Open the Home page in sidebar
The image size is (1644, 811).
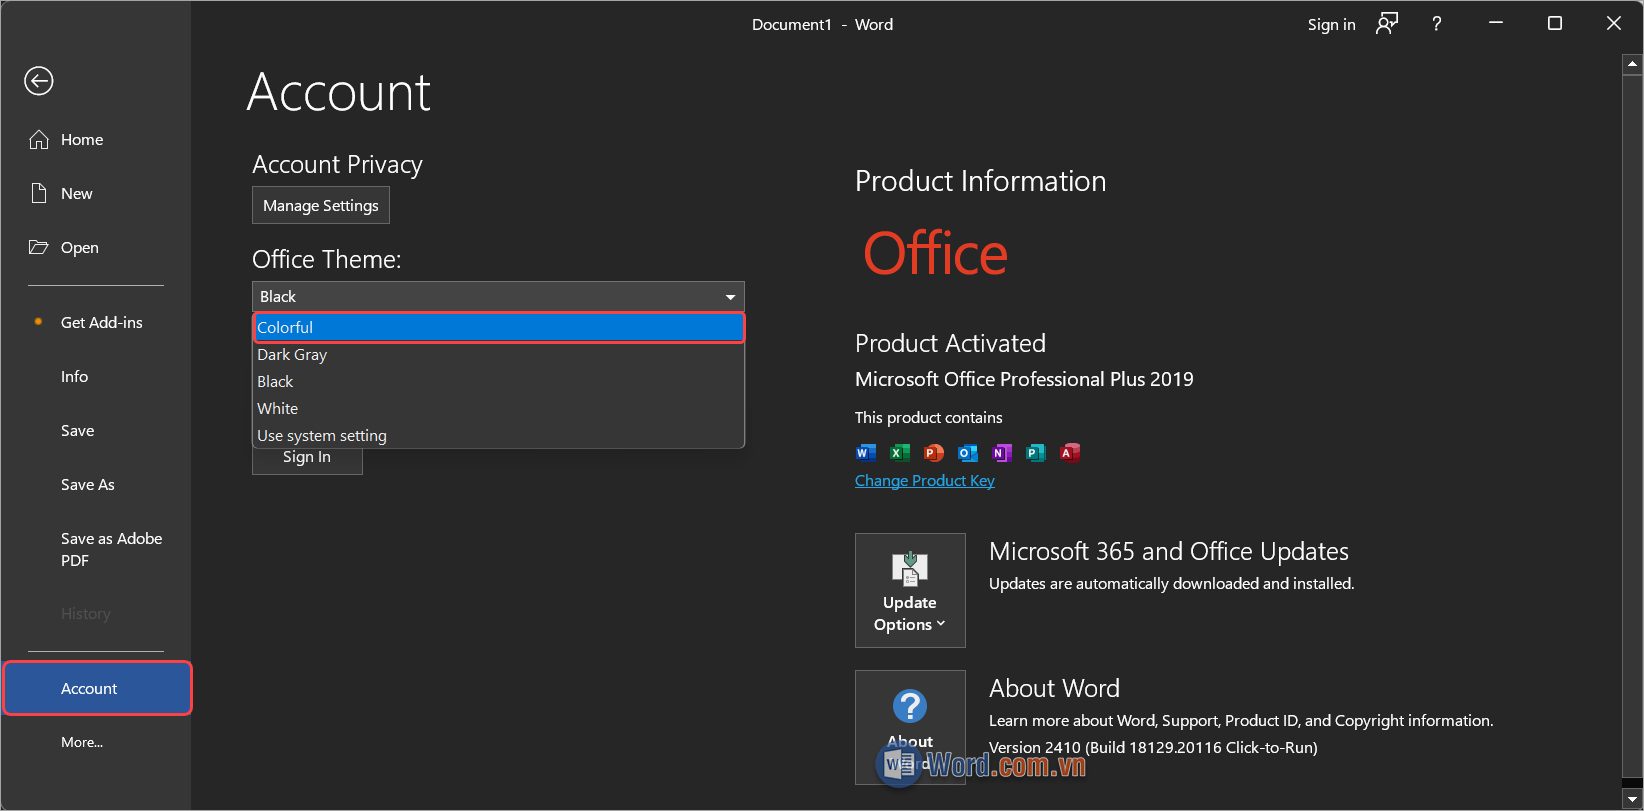[82, 140]
